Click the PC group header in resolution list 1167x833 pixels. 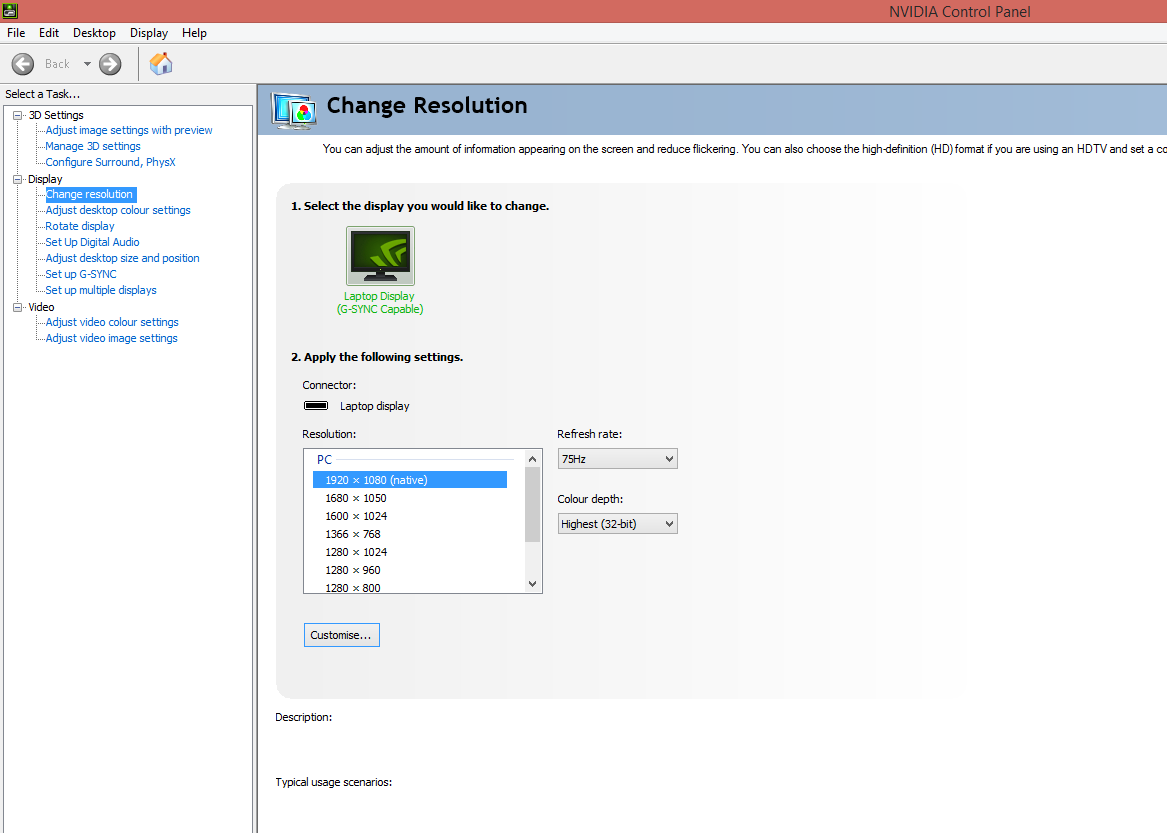tap(324, 460)
